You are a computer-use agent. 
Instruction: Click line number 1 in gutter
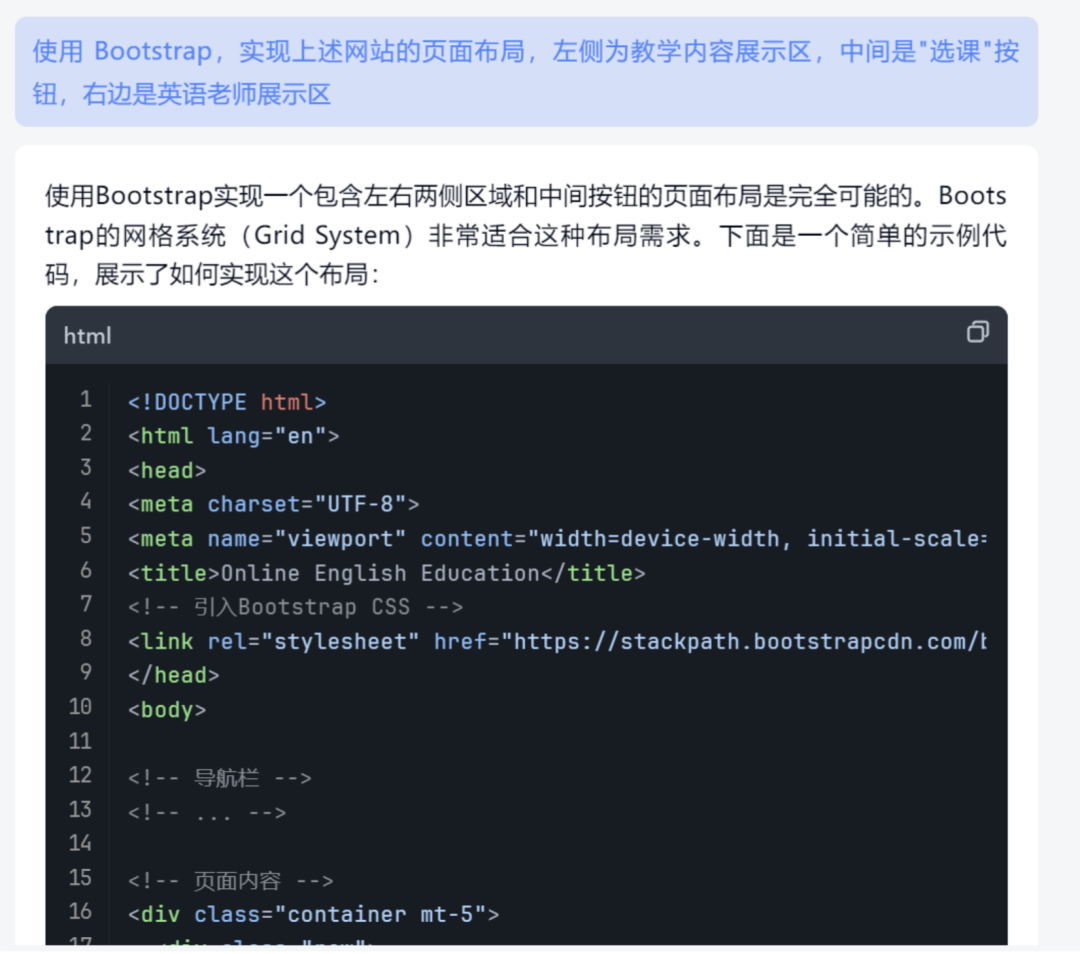tap(86, 400)
